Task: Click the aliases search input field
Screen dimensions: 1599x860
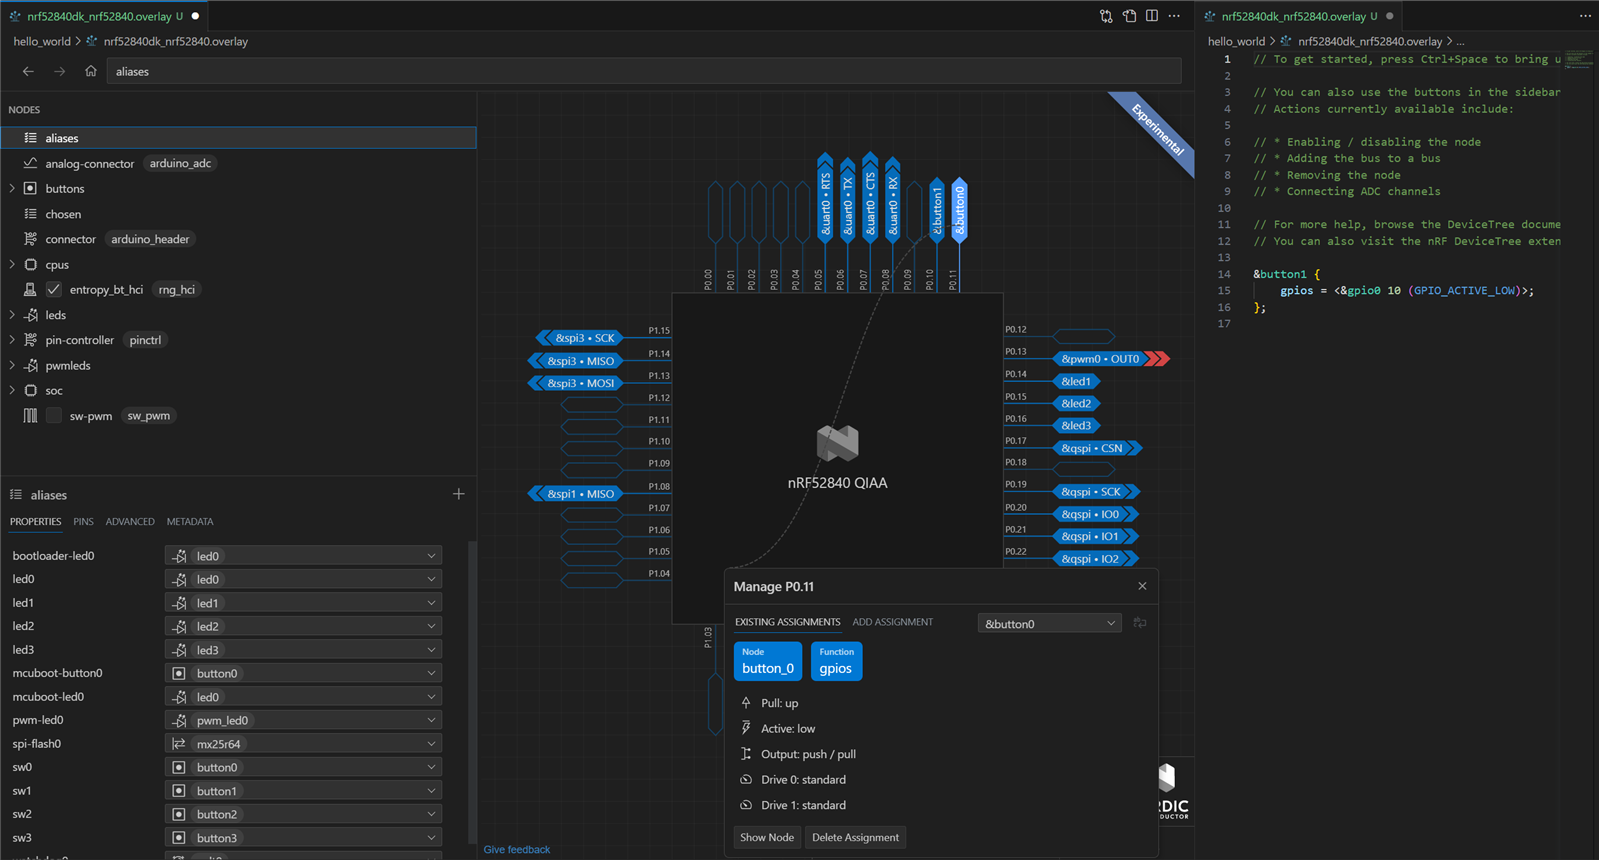Action: 644,72
